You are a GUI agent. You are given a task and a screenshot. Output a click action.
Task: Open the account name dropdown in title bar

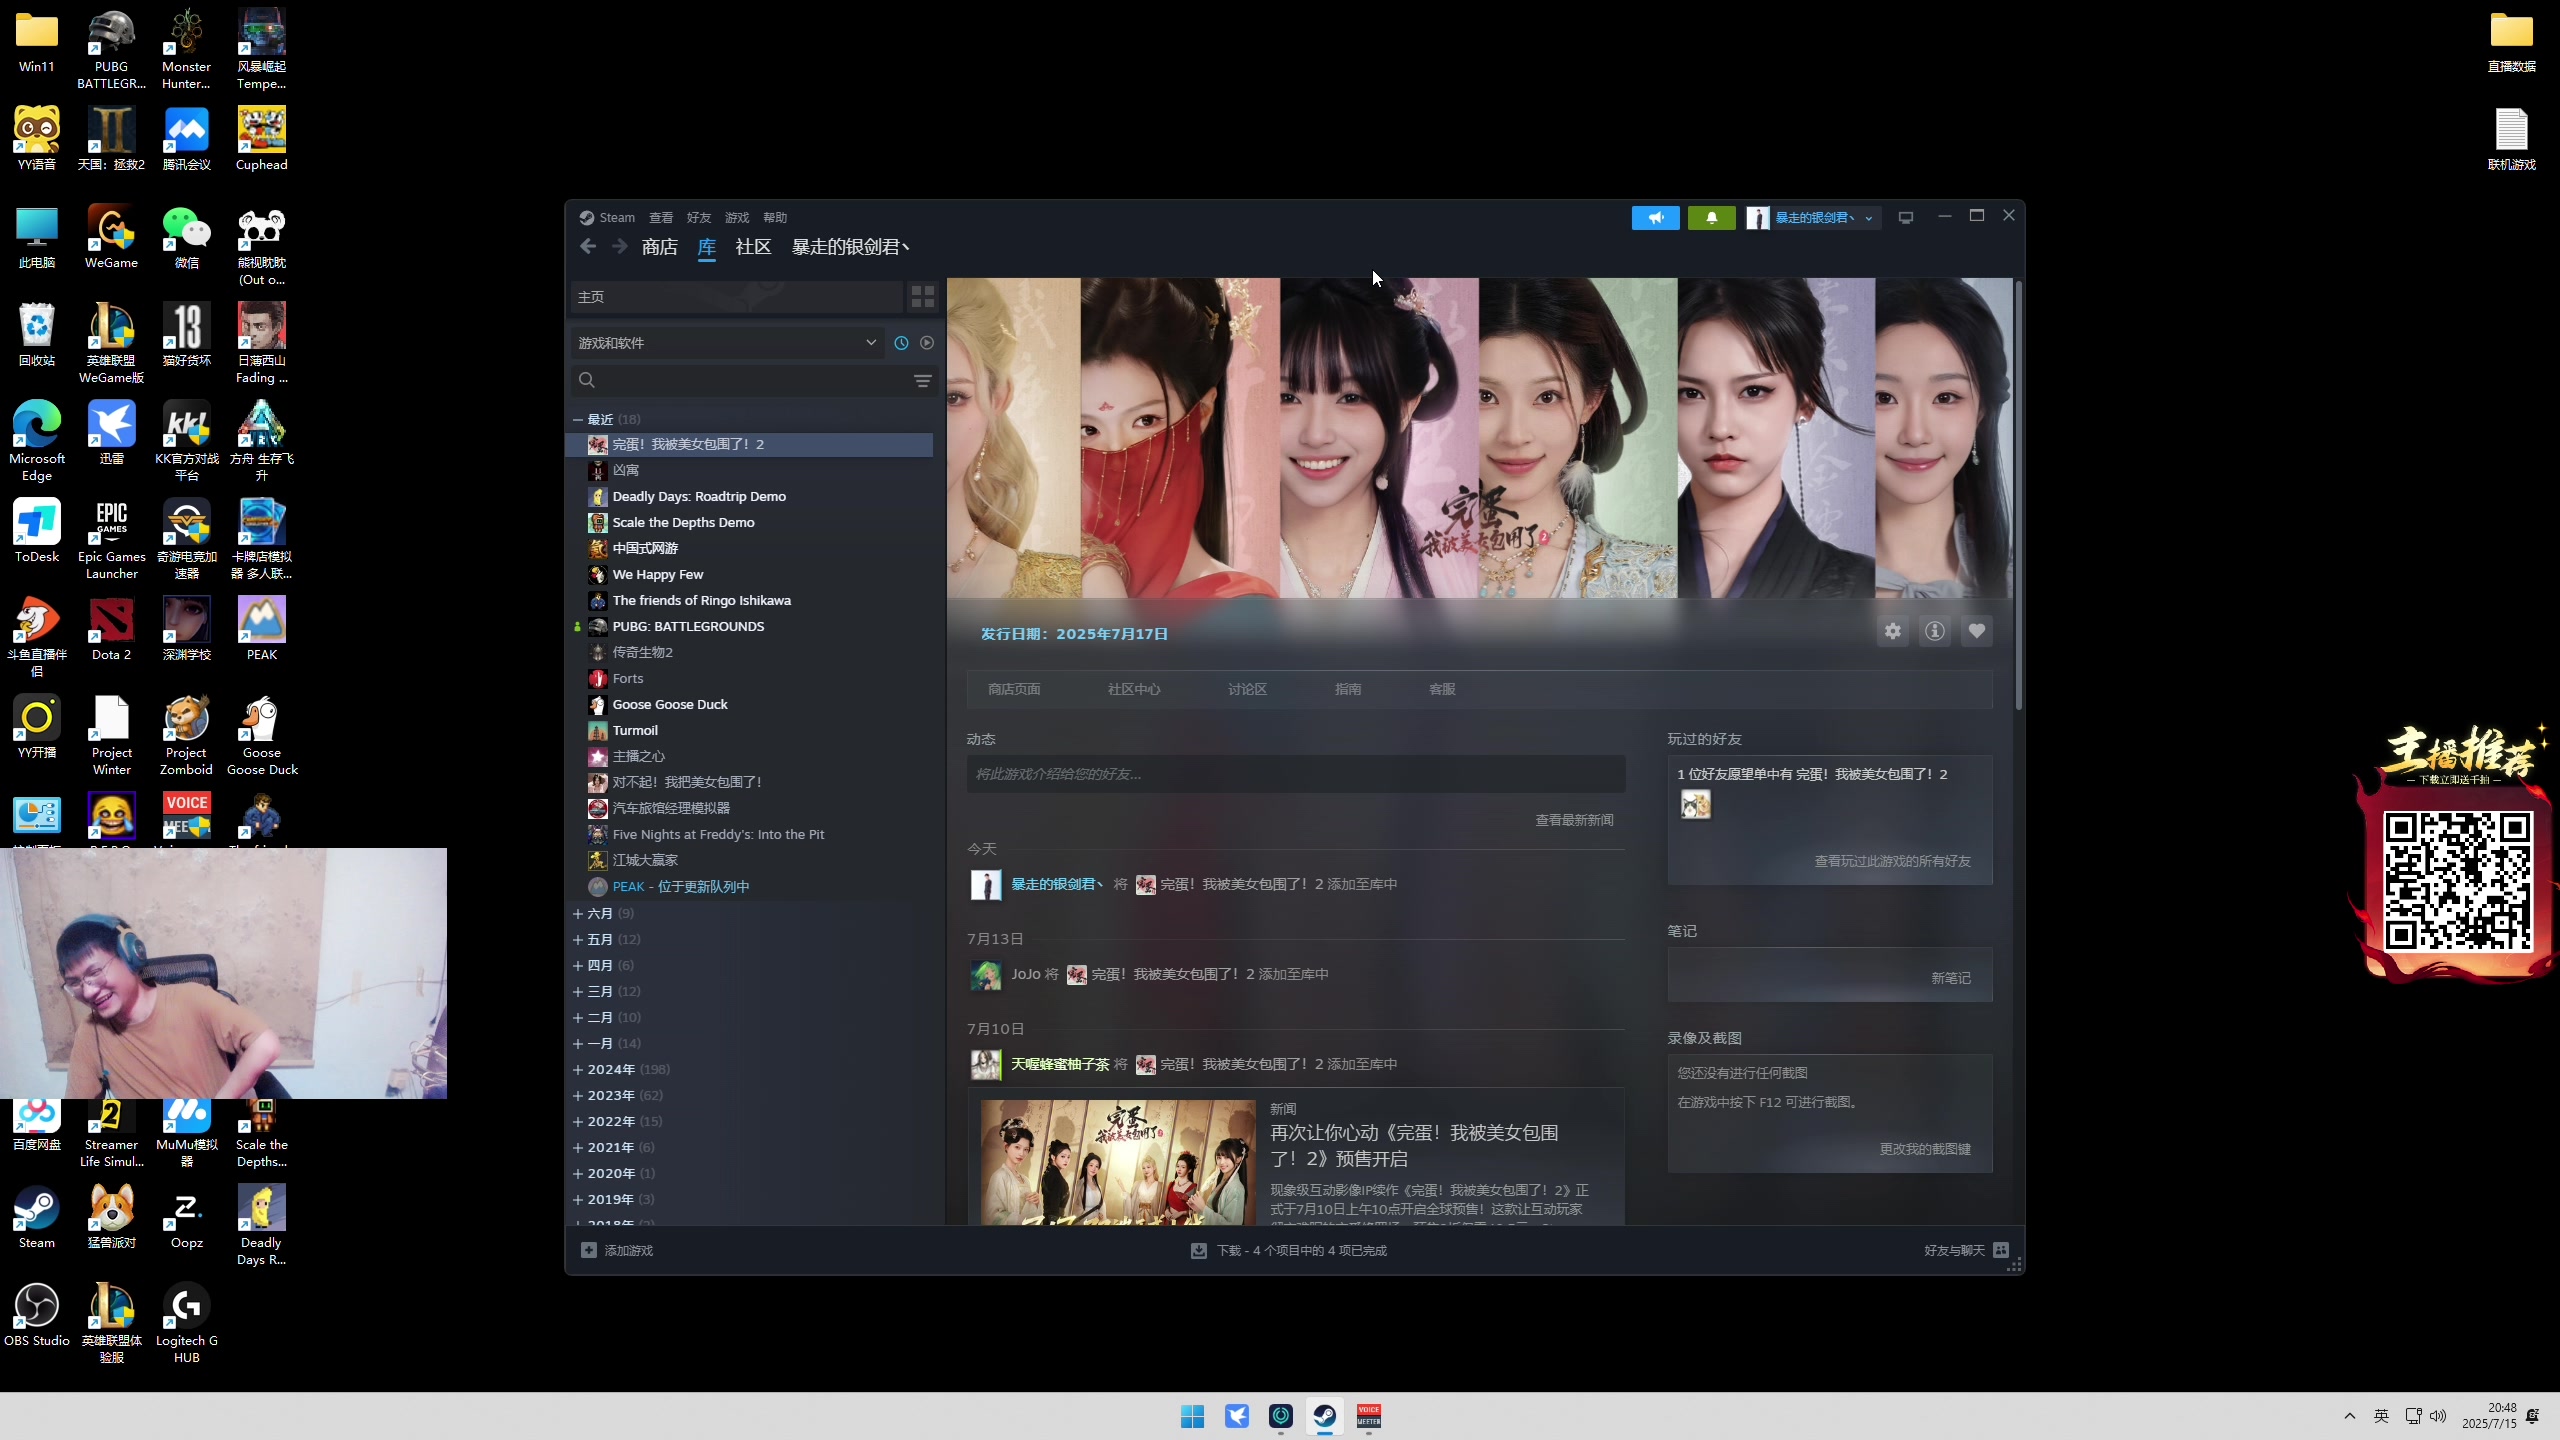tap(1814, 217)
